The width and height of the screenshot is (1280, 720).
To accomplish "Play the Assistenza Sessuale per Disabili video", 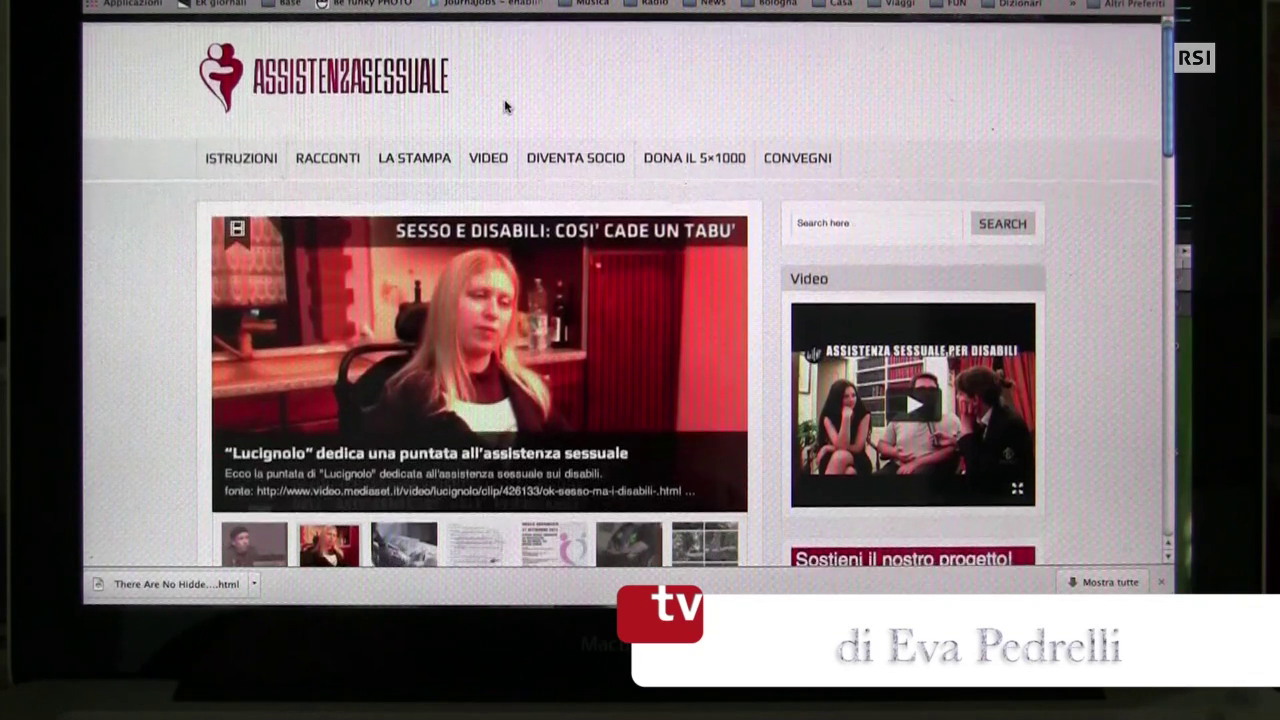I will [913, 404].
